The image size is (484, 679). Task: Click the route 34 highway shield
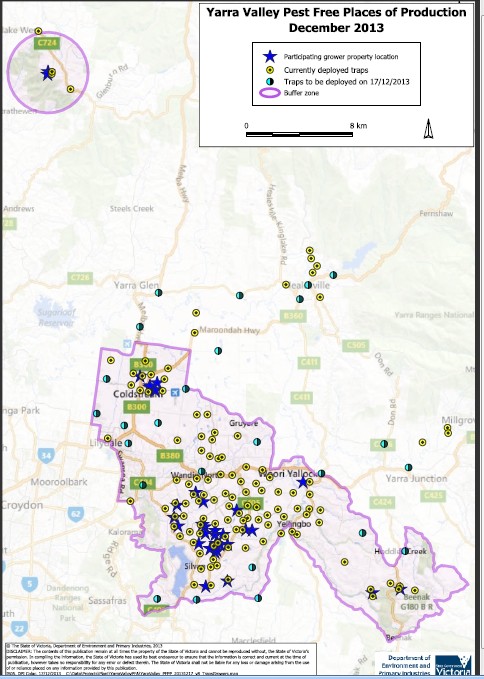(46, 456)
